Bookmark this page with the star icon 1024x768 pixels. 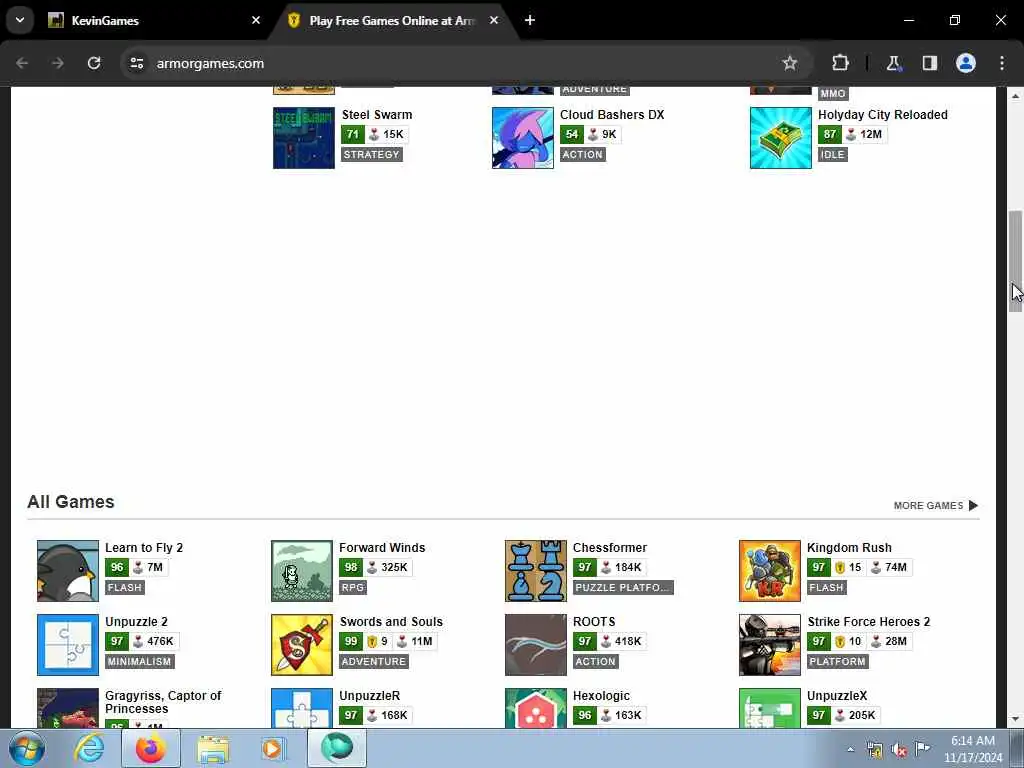(x=790, y=63)
